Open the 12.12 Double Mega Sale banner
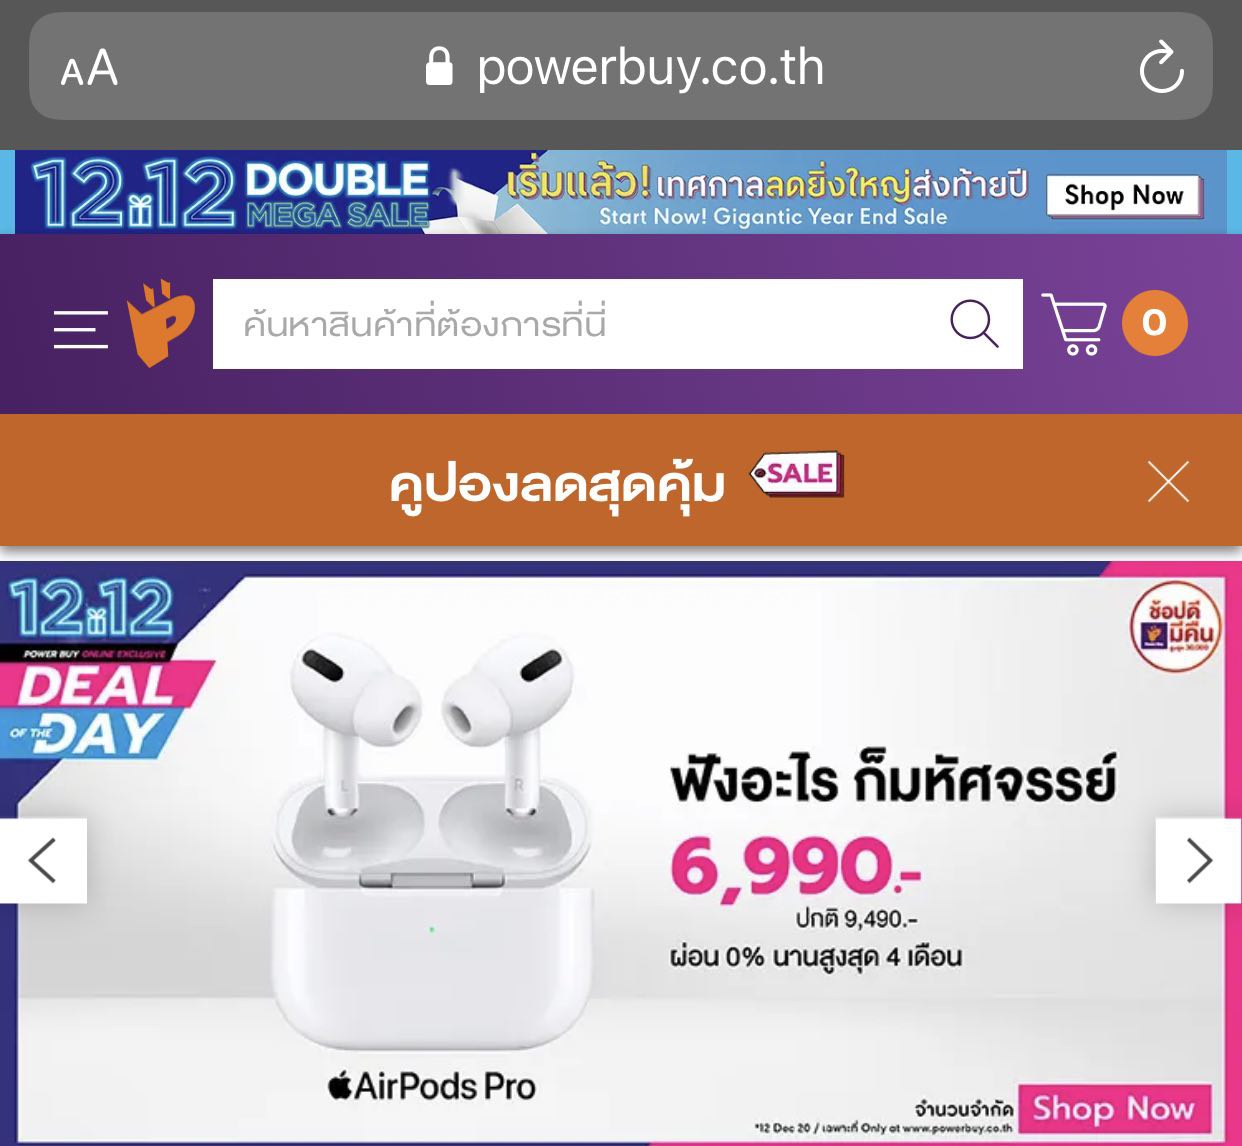Viewport: 1242px width, 1146px height. (620, 191)
